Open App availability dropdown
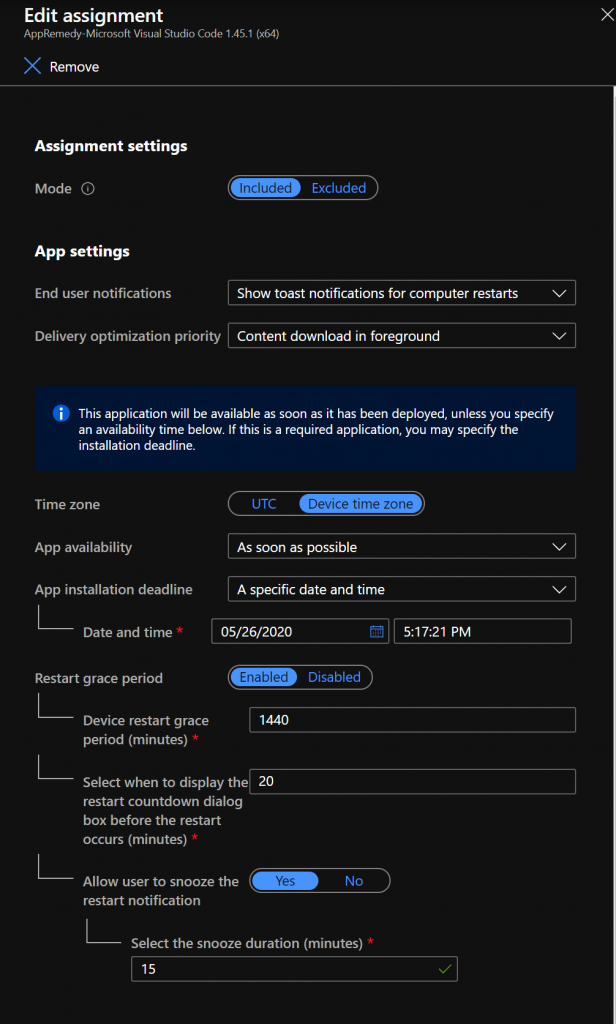This screenshot has width=616, height=1024. [x=402, y=547]
